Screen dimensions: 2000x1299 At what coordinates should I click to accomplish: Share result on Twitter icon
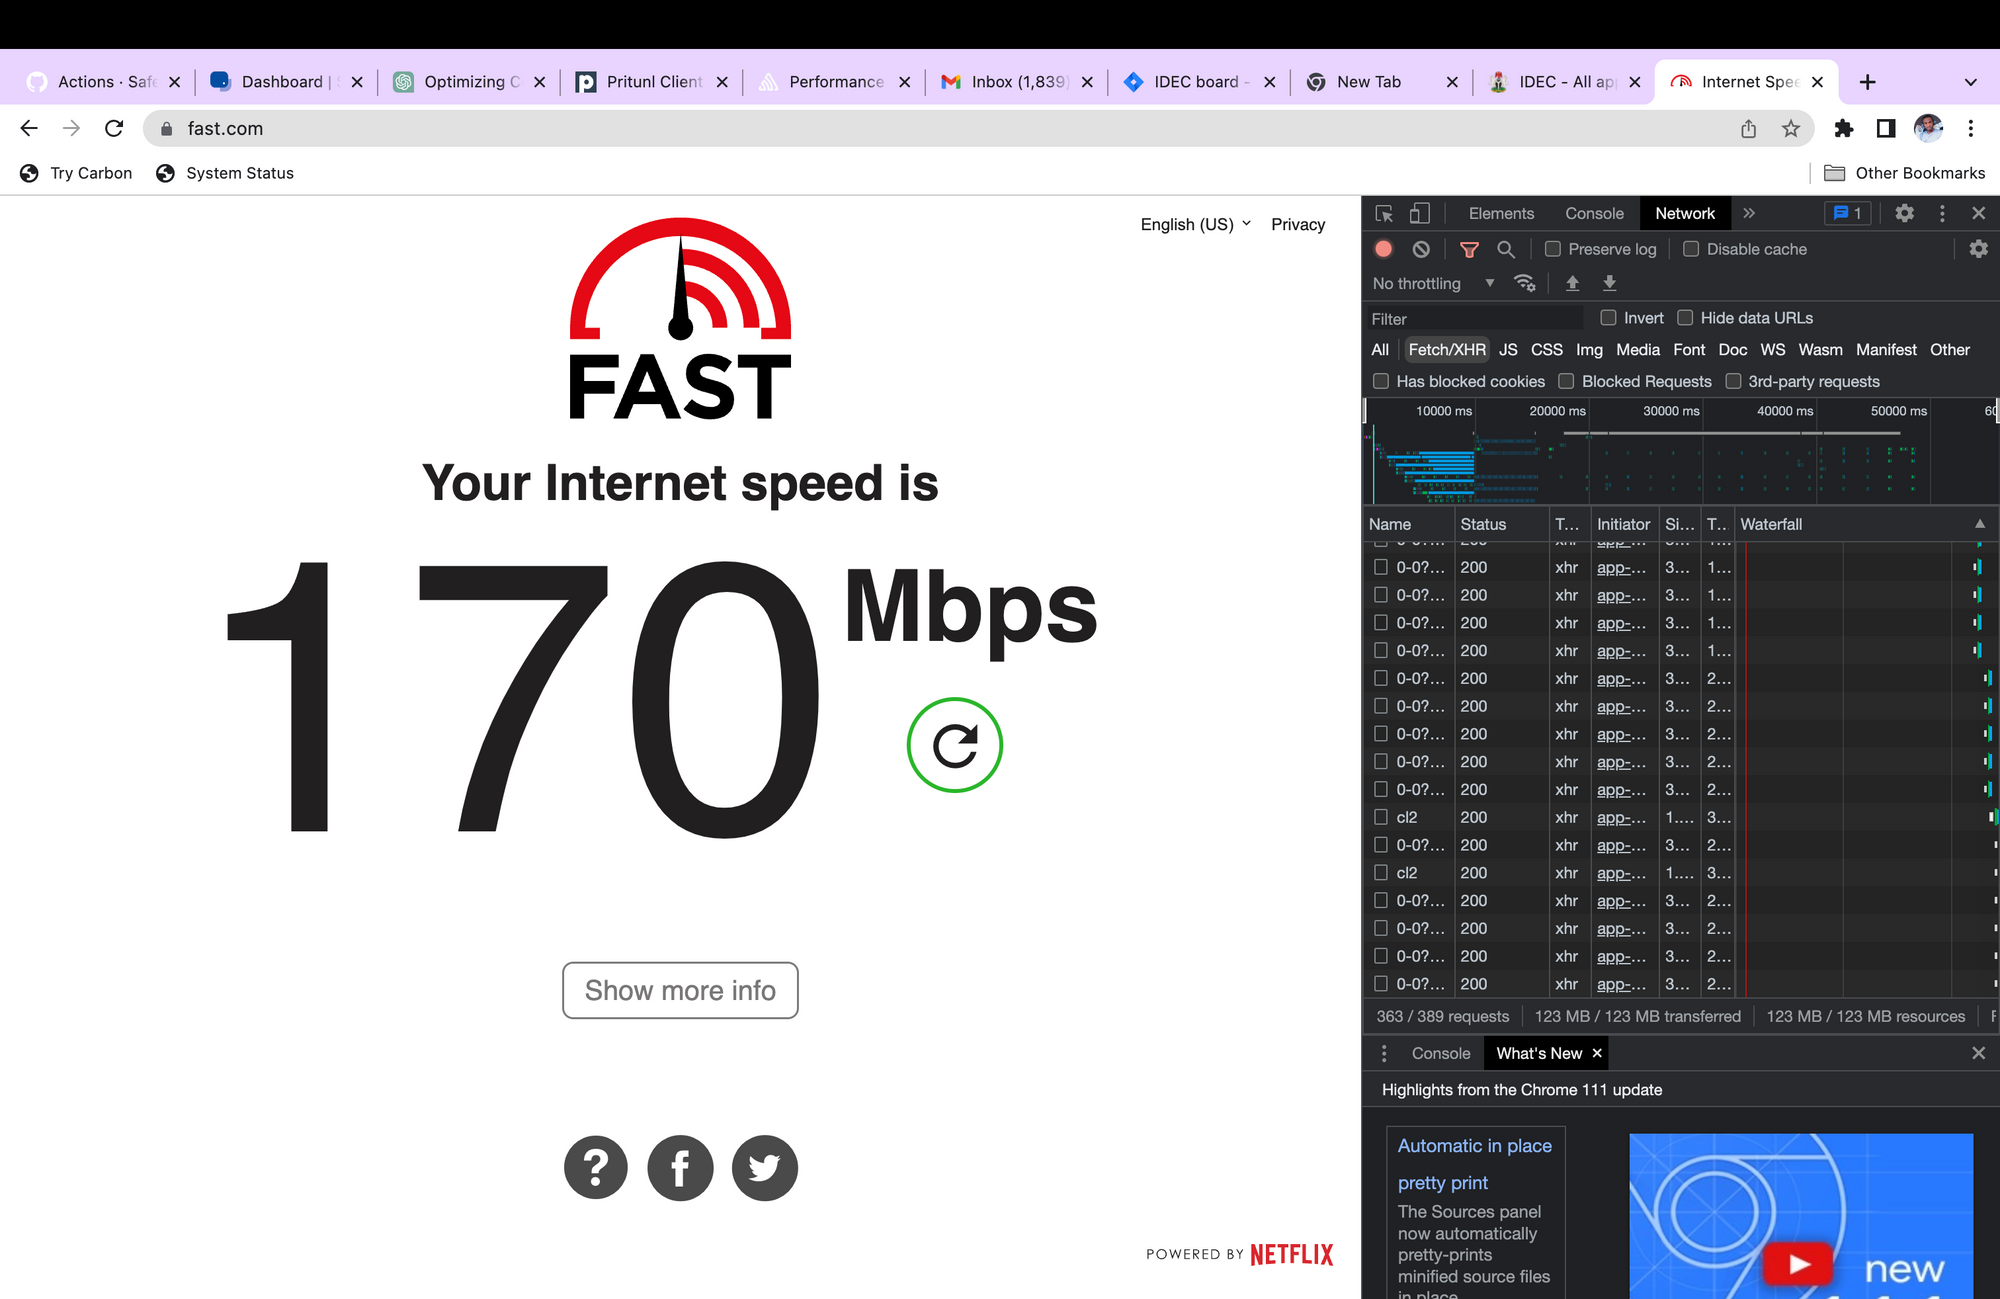click(x=765, y=1167)
